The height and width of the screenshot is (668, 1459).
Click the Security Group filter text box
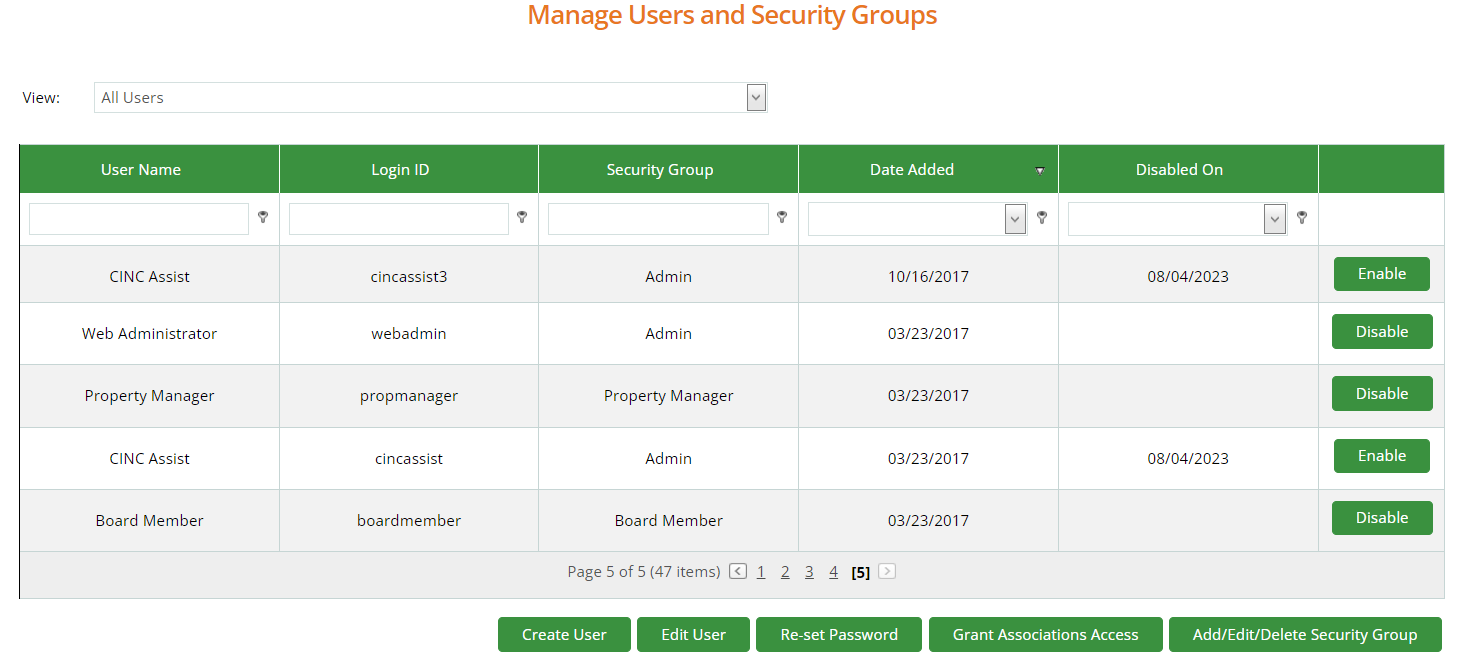click(658, 219)
